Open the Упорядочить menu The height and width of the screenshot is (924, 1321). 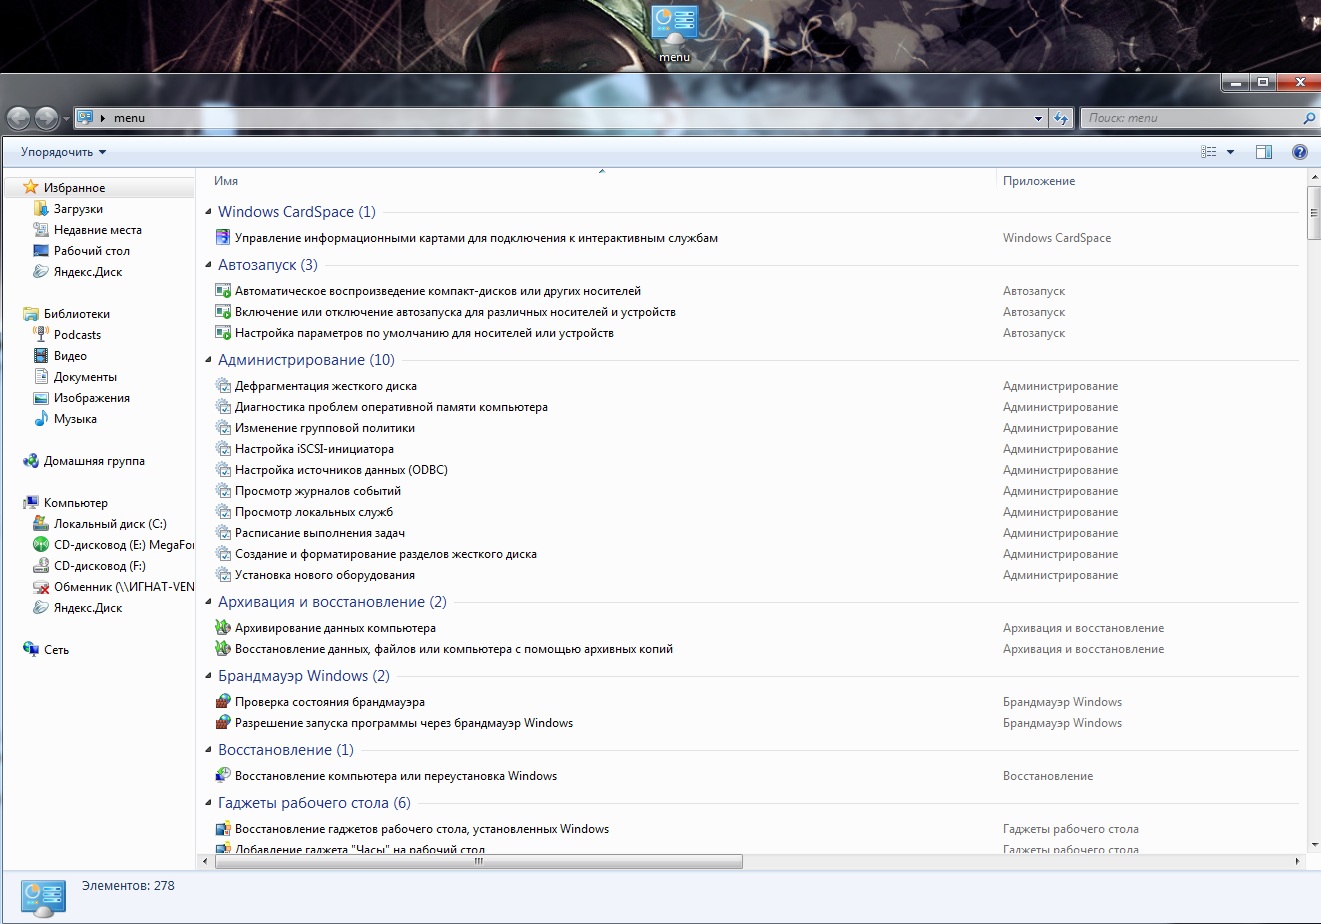point(63,152)
